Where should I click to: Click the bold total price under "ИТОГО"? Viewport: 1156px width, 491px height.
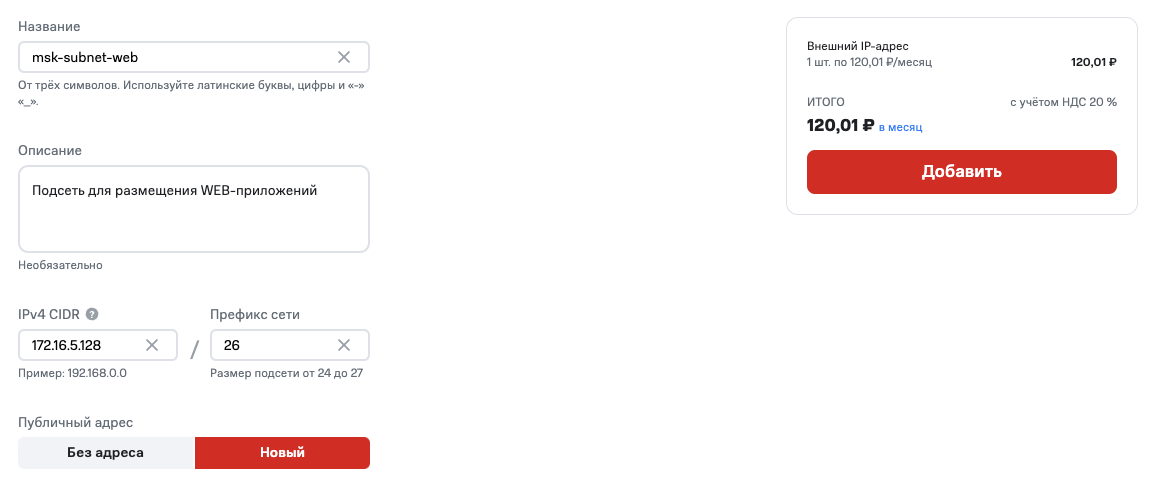tap(839, 126)
